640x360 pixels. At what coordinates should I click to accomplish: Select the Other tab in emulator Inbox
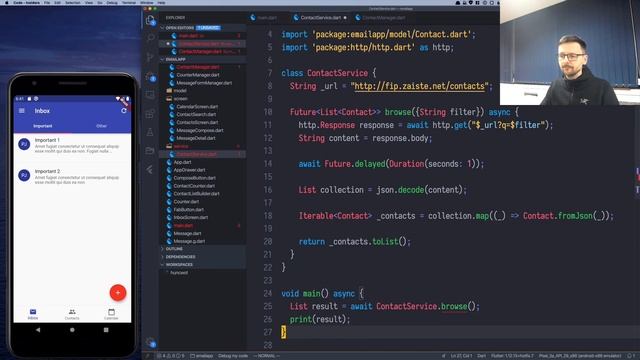click(101, 126)
